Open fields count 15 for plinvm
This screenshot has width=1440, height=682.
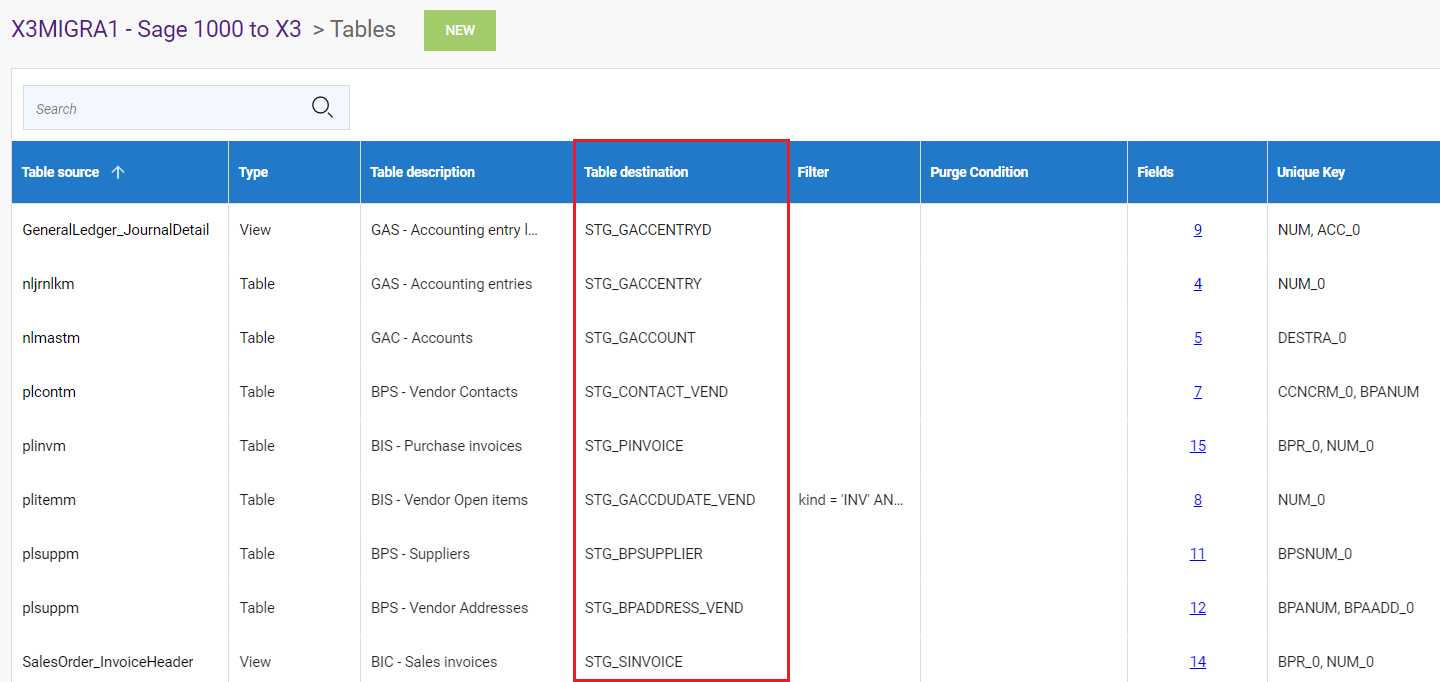1197,446
